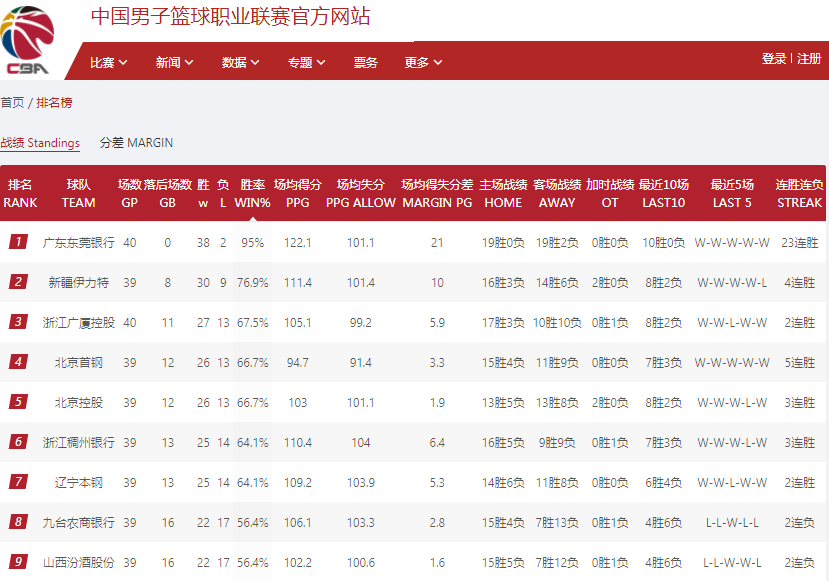Sort by the 胜率 WIN% column header
This screenshot has width=829, height=581.
coord(253,193)
